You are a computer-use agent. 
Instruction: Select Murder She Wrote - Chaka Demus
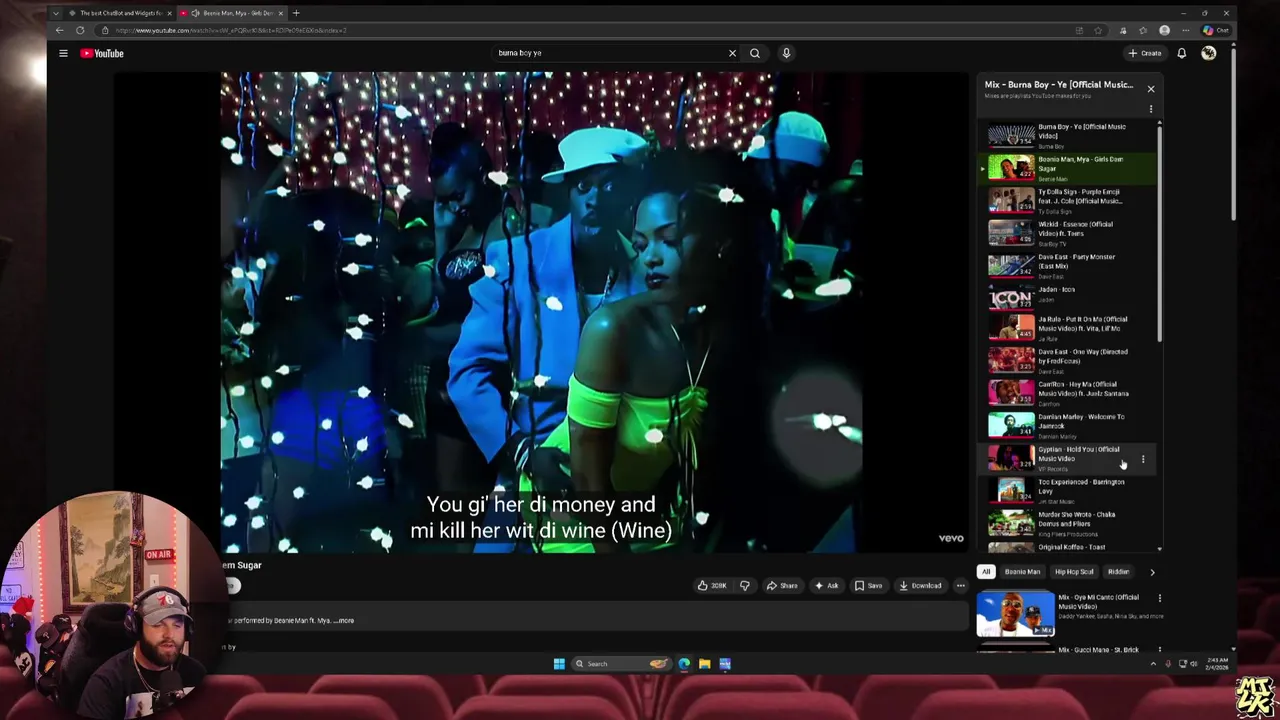1068,523
